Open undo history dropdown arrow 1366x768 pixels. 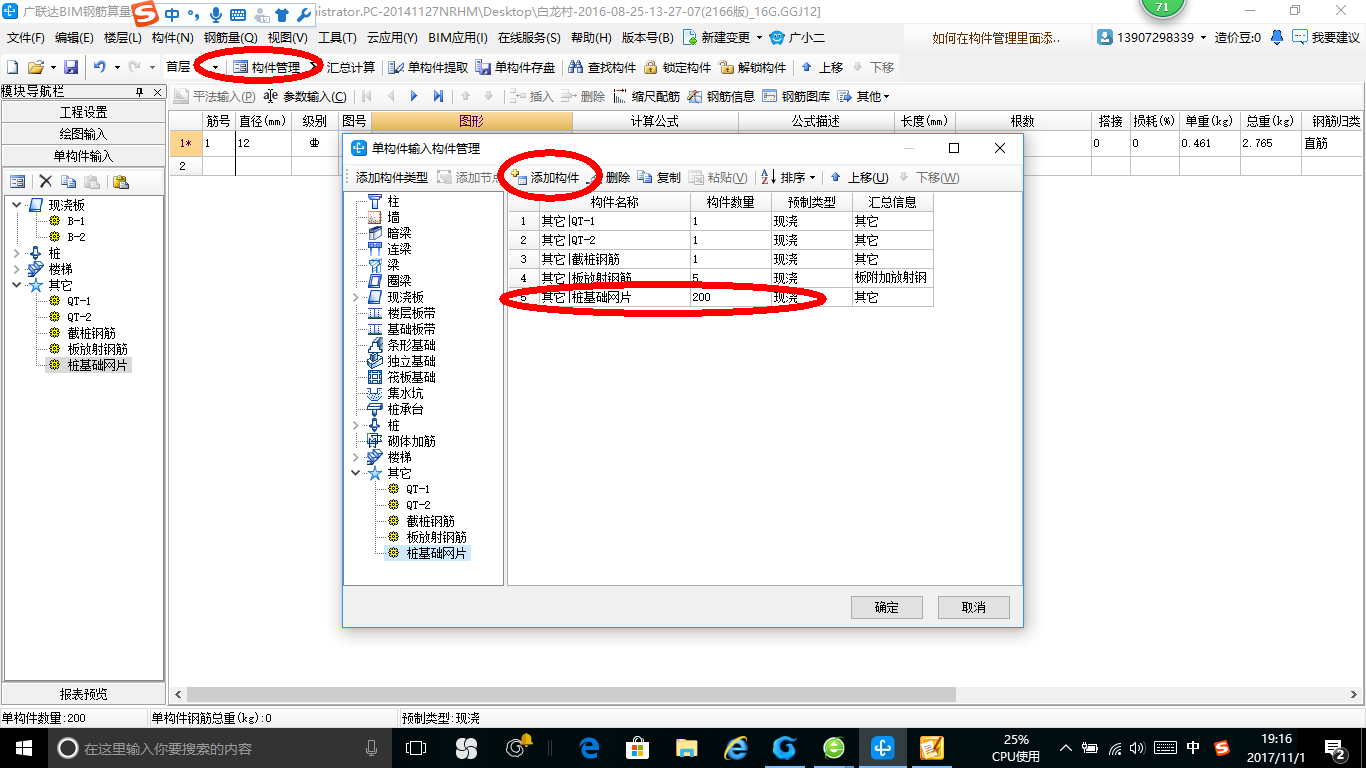click(x=115, y=67)
